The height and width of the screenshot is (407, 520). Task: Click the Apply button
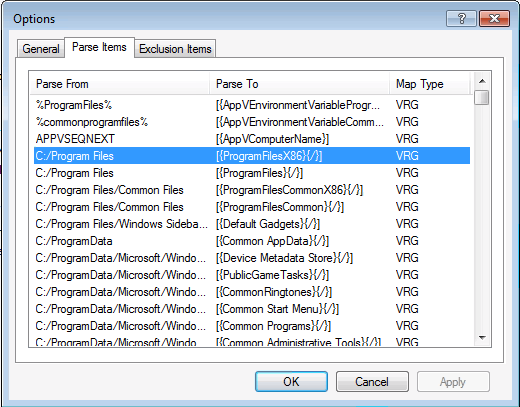[x=453, y=381]
